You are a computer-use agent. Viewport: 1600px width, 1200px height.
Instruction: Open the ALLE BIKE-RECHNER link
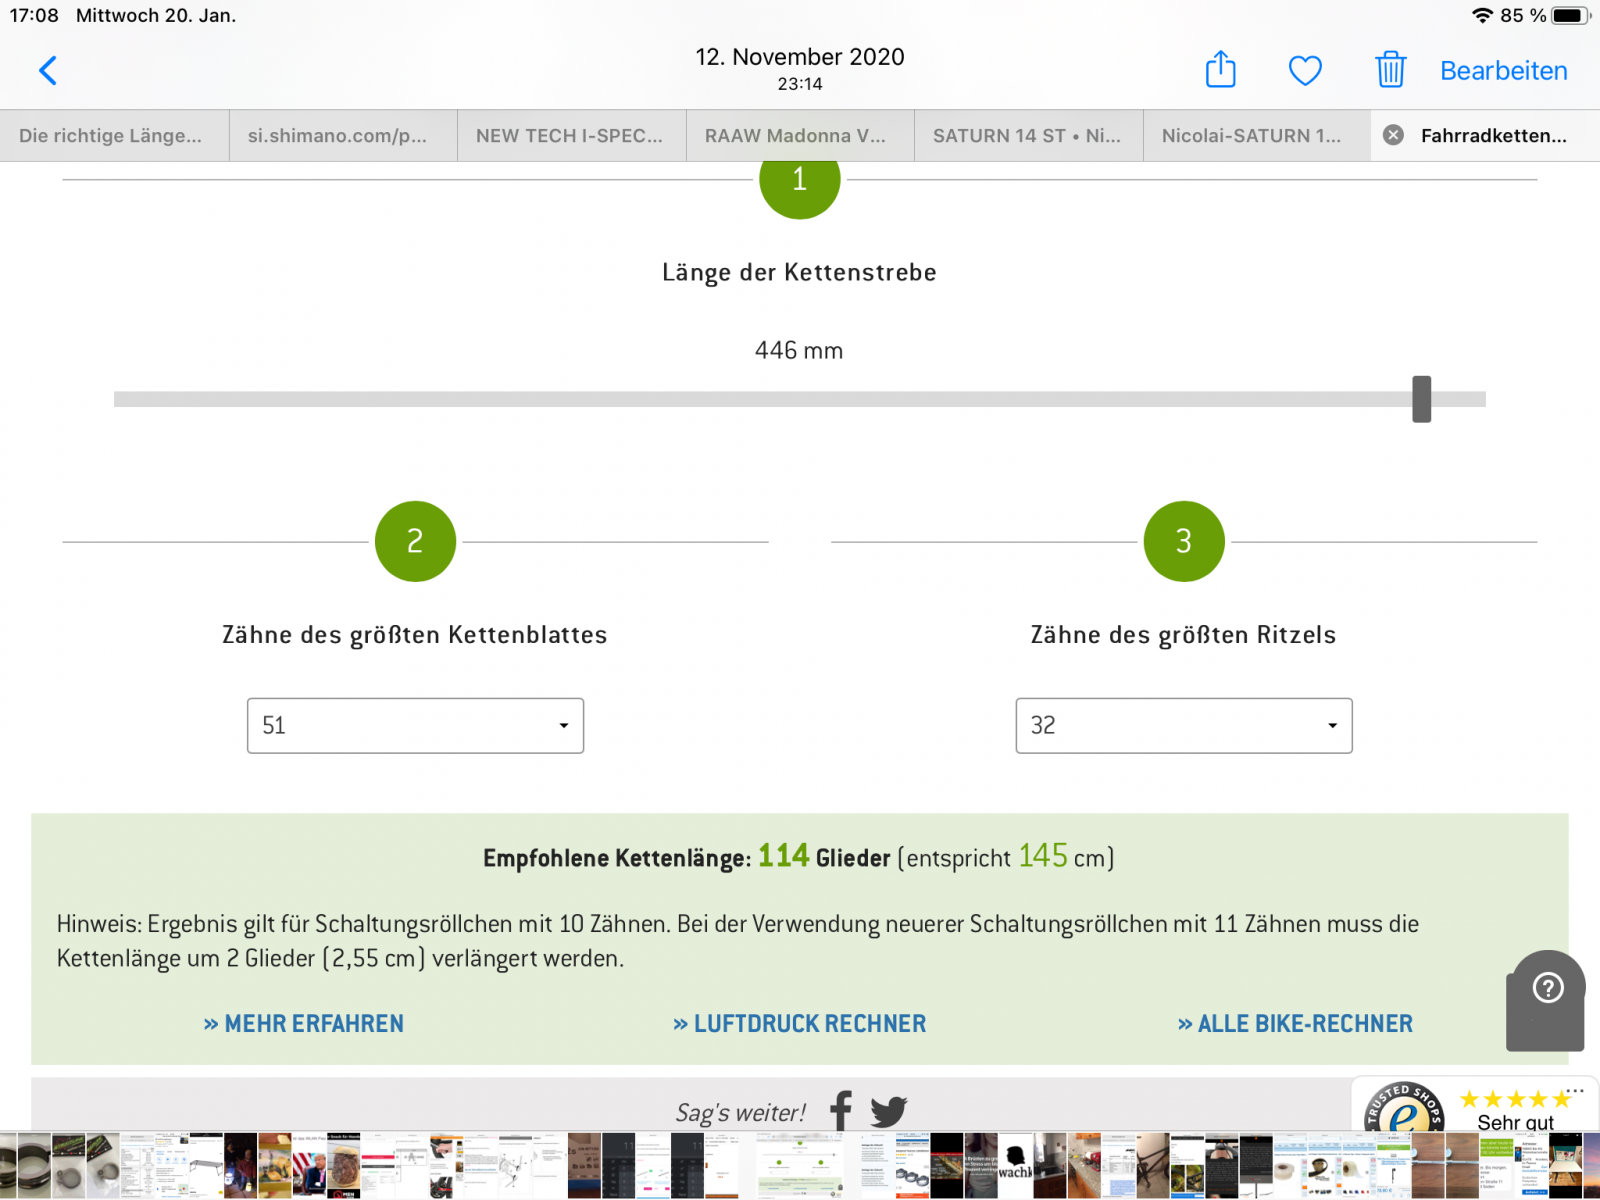pyautogui.click(x=1295, y=1024)
